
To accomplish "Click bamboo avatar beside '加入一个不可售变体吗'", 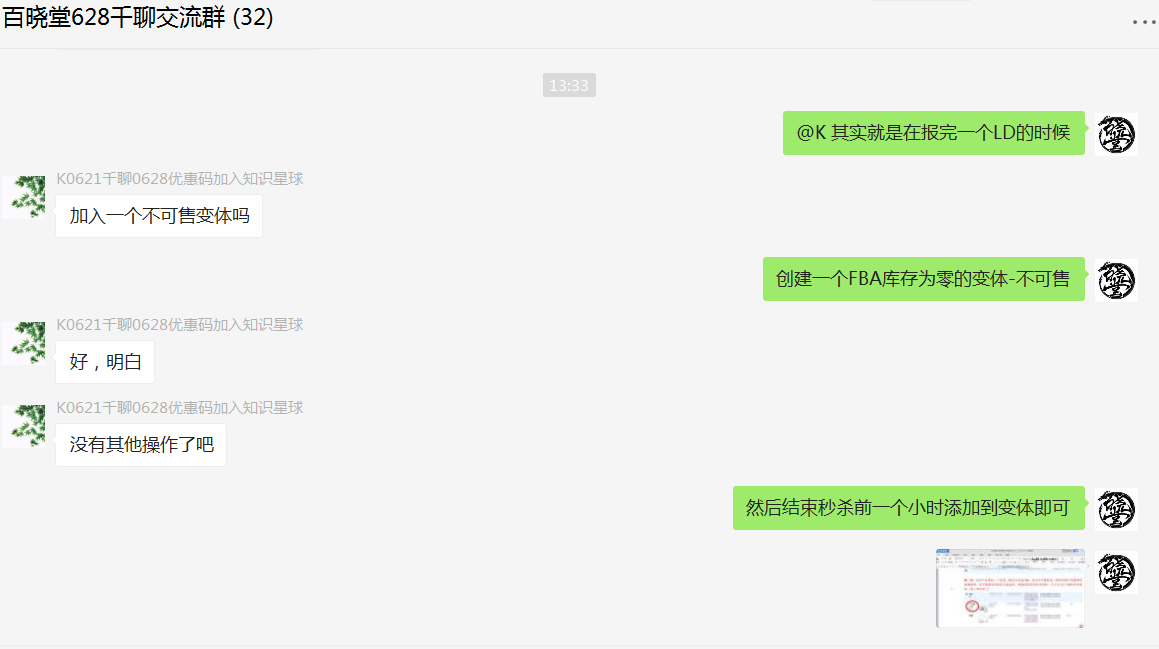I will coord(24,197).
